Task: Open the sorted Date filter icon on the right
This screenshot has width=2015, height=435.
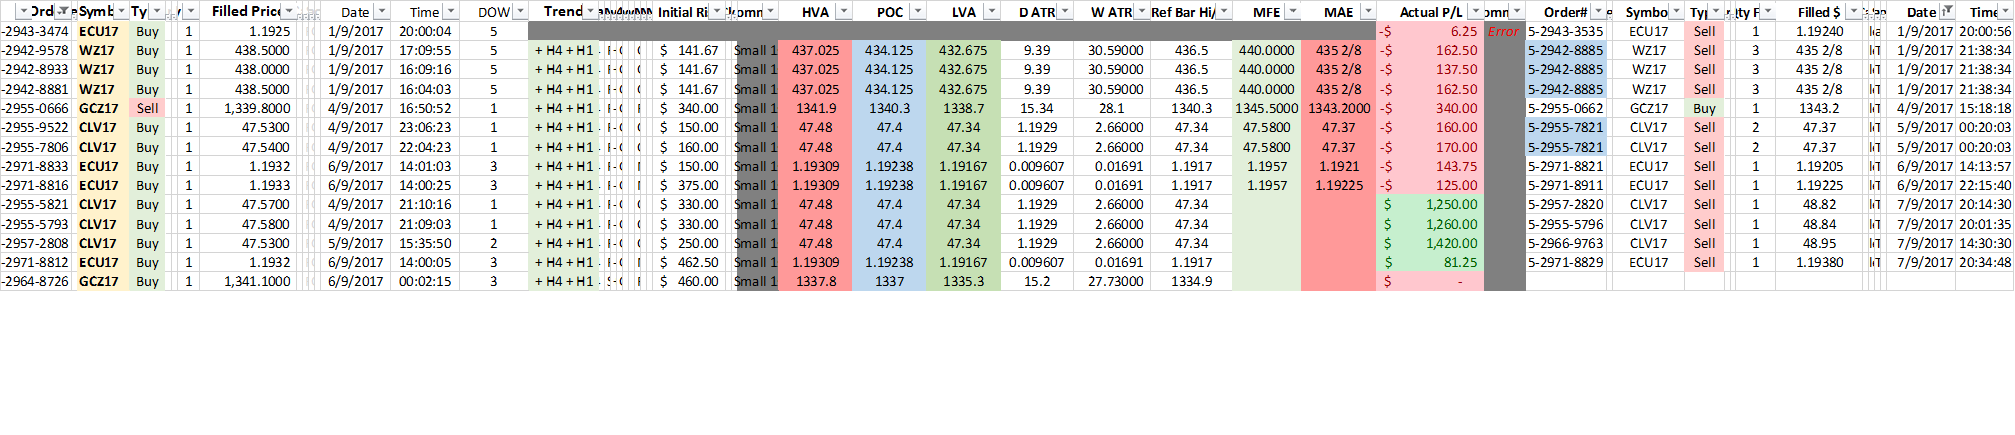Action: tap(1947, 11)
